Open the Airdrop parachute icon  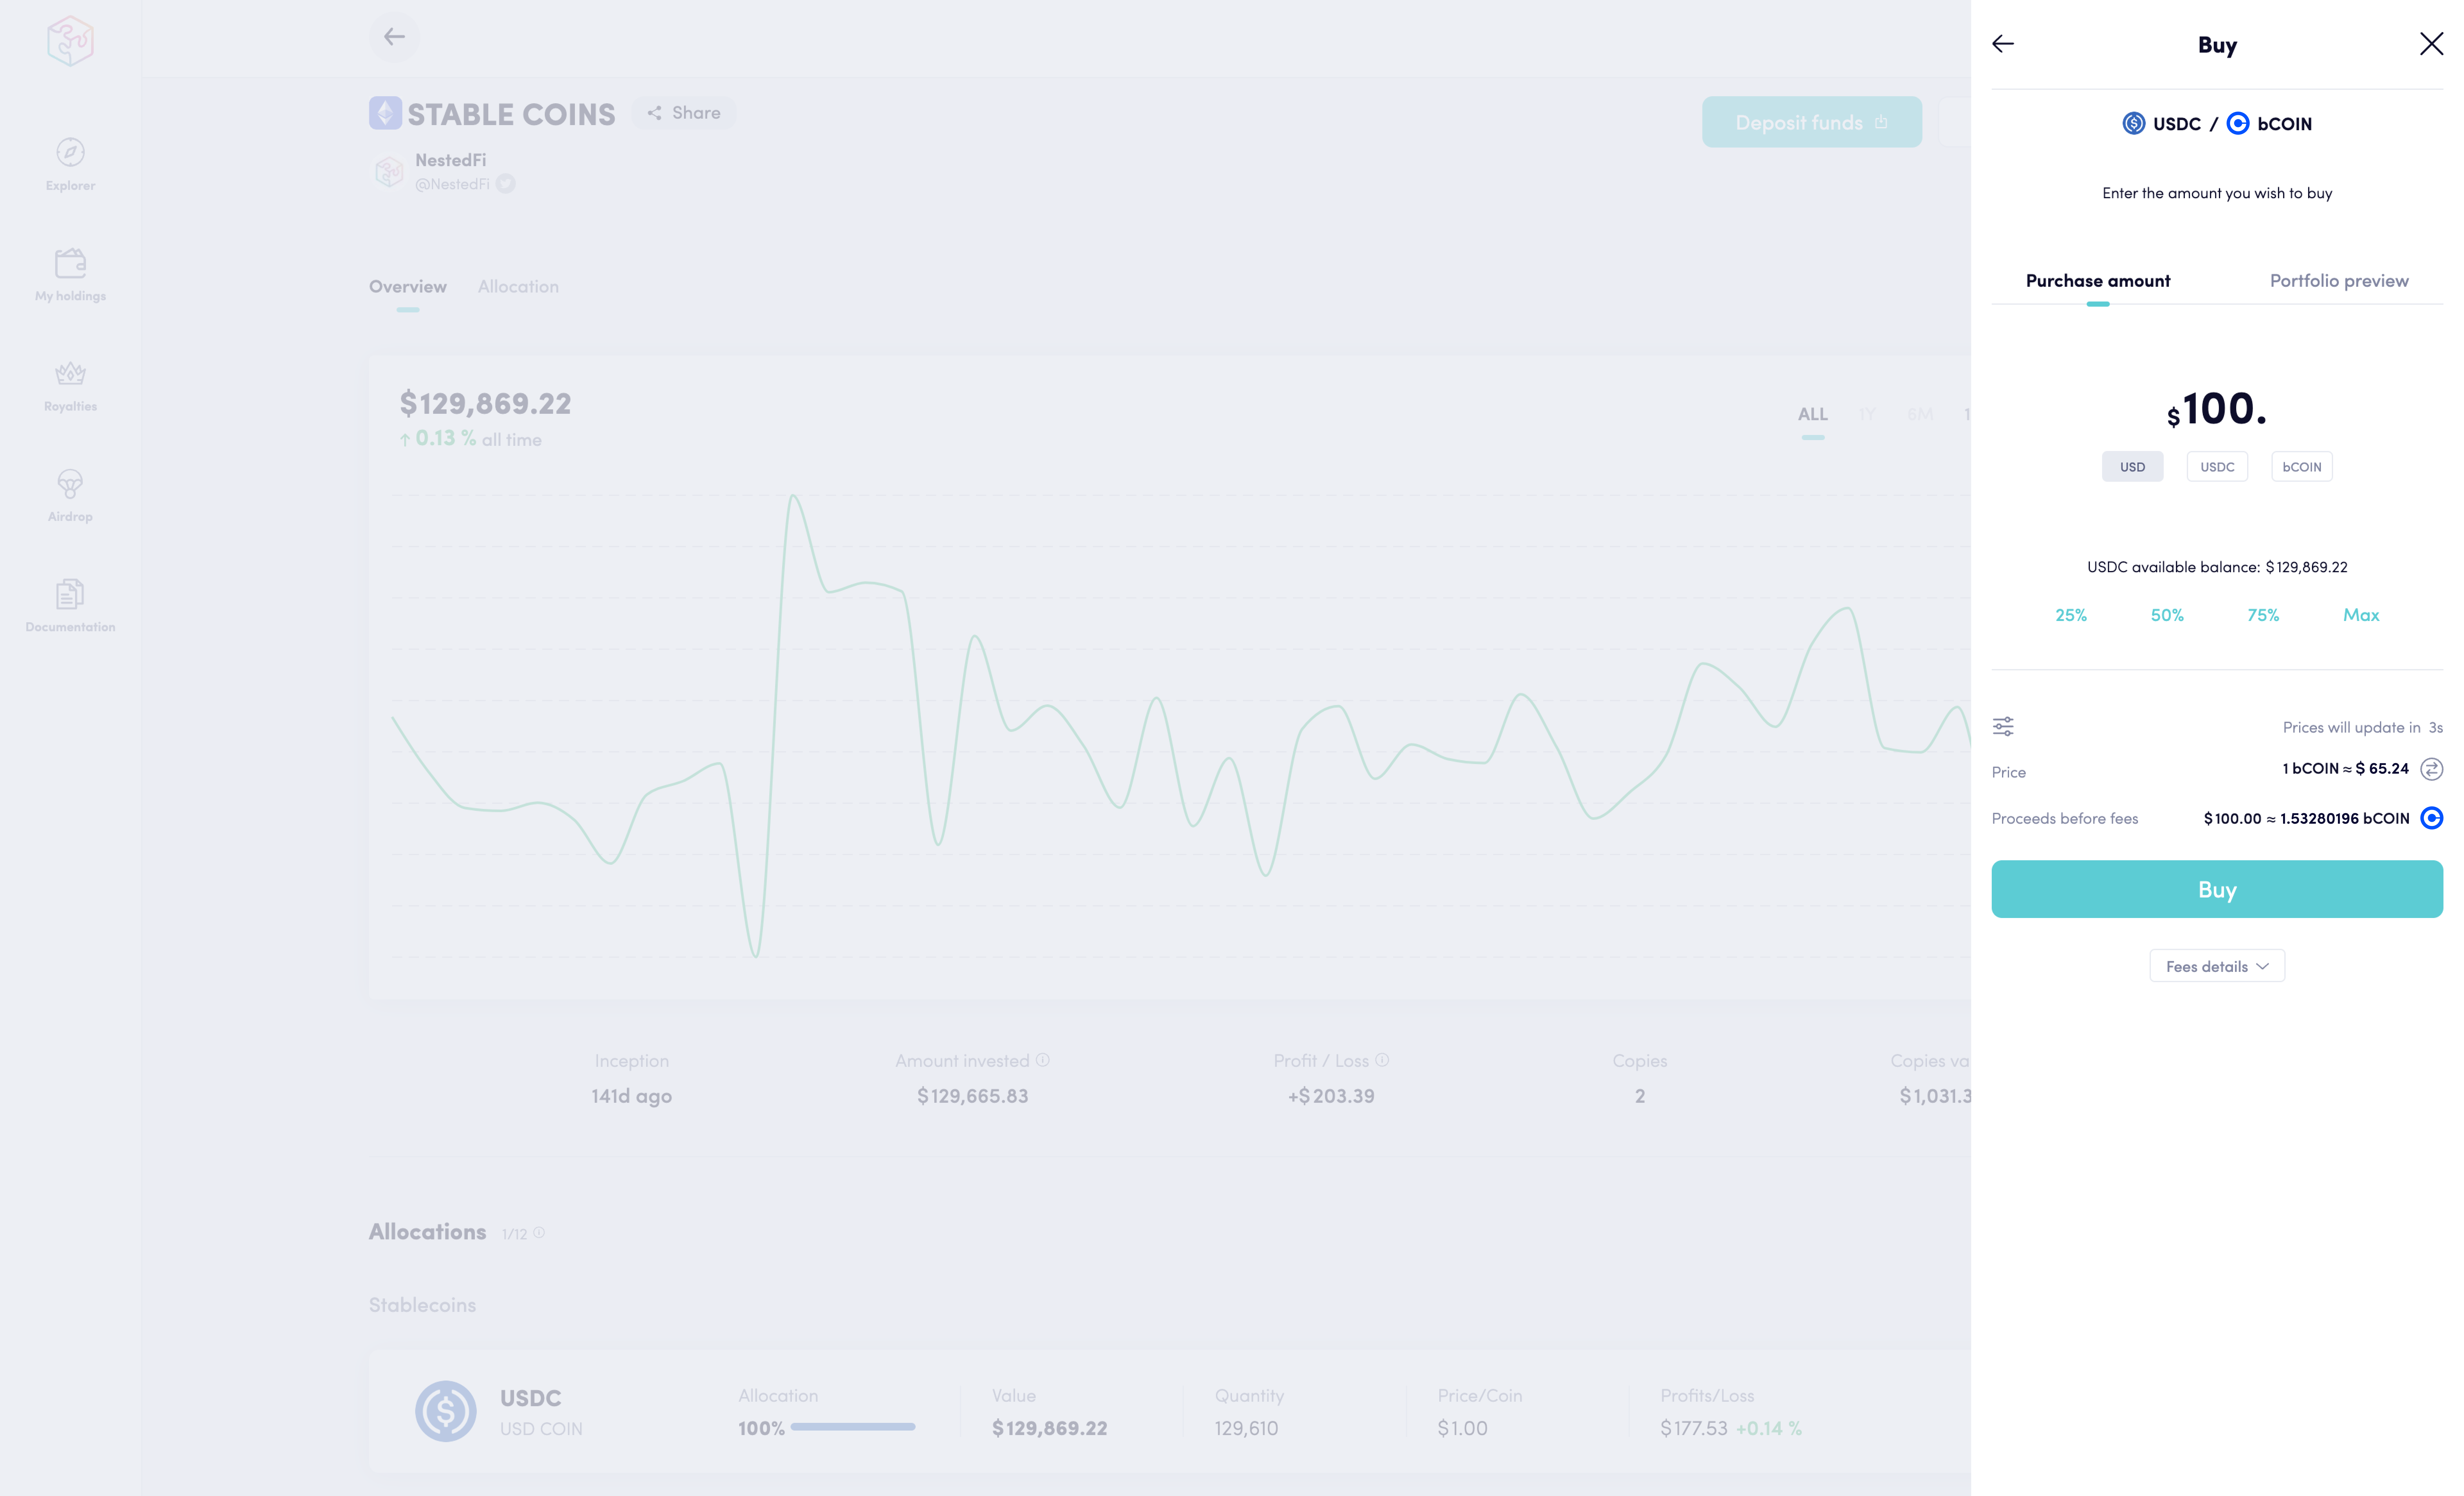click(70, 484)
